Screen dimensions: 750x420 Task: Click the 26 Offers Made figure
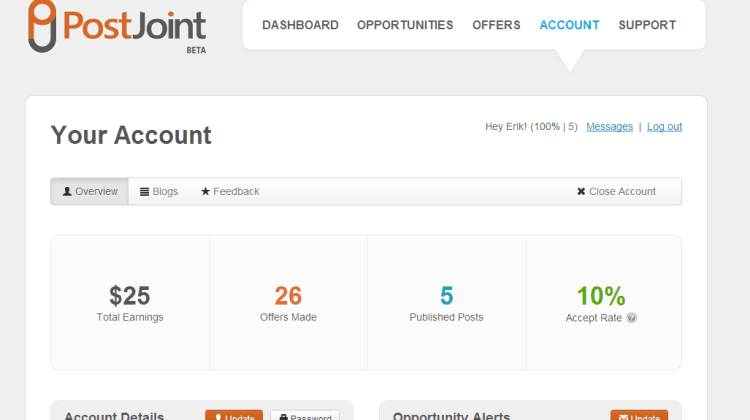click(288, 296)
